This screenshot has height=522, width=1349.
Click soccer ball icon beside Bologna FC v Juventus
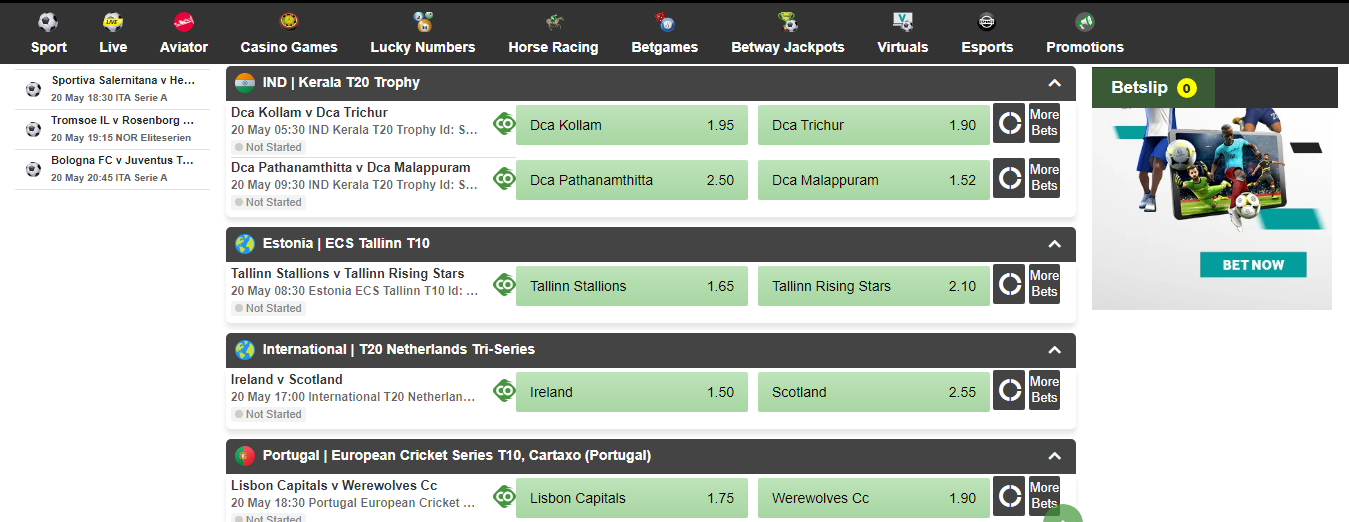[33, 169]
